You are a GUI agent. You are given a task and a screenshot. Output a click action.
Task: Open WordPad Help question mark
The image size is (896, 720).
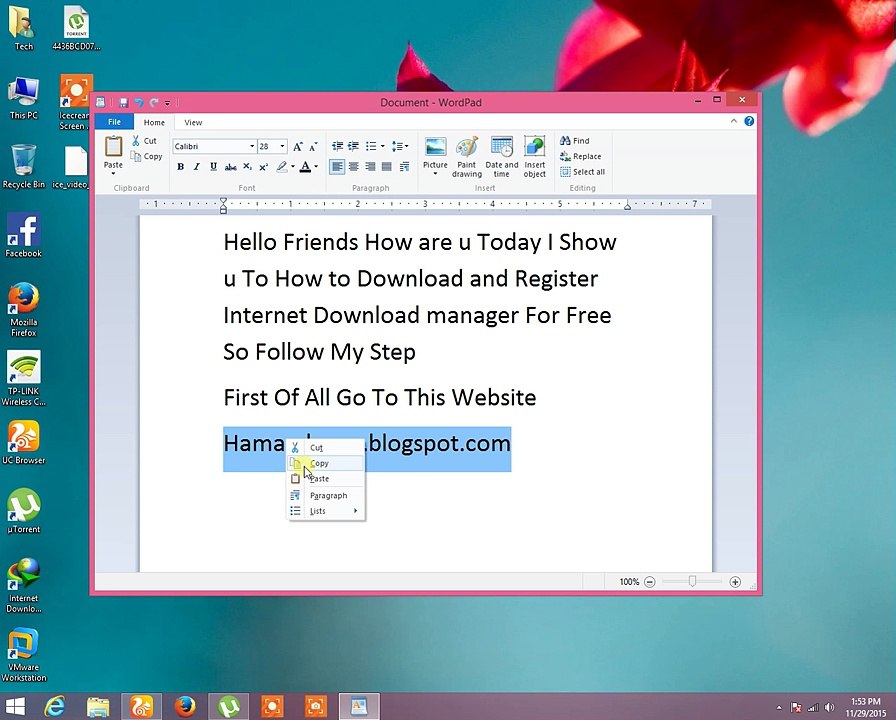[x=749, y=121]
